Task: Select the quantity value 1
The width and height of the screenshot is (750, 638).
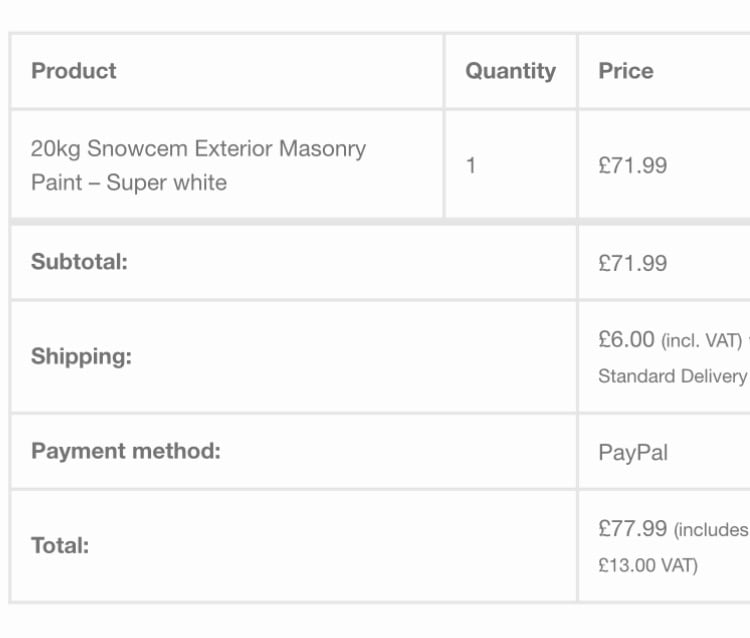Action: (x=471, y=165)
